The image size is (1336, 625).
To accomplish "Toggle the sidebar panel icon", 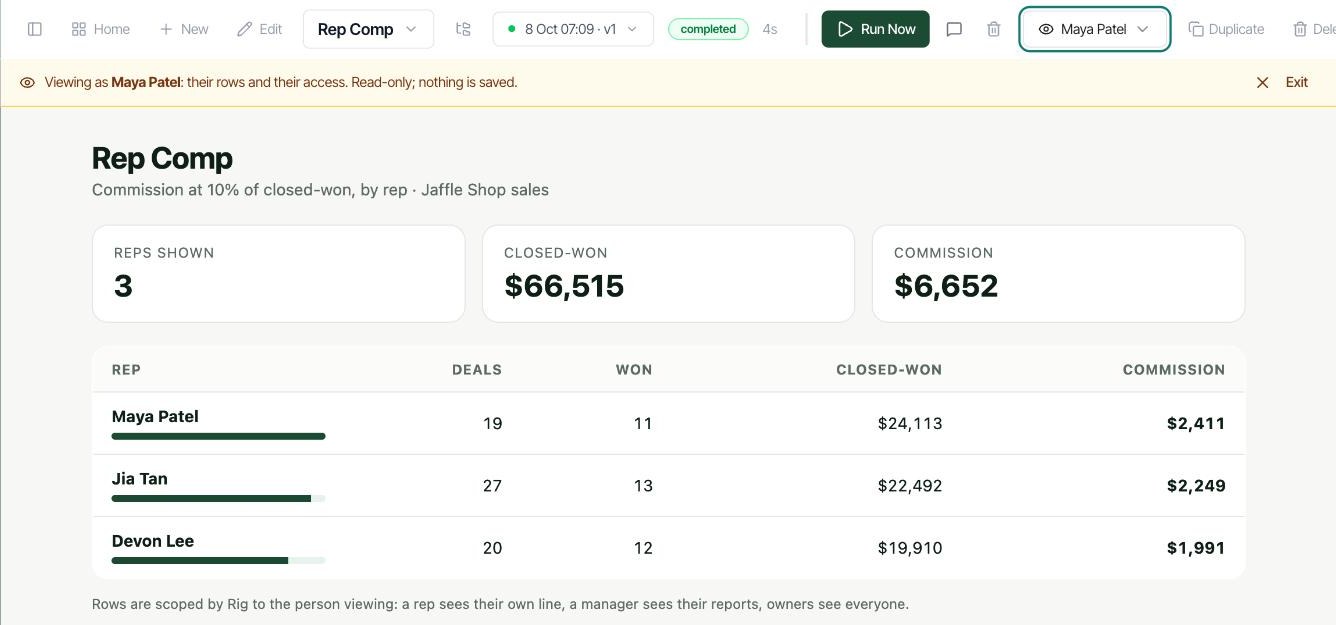I will [x=35, y=29].
